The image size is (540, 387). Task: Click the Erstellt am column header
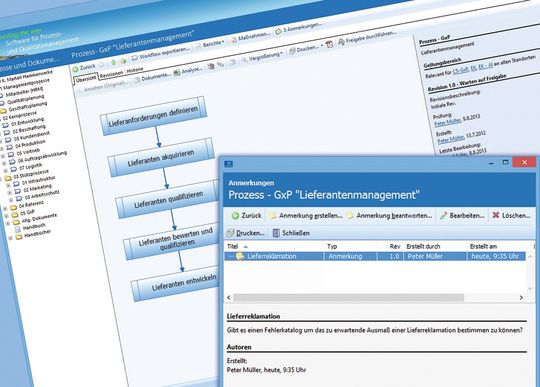(483, 247)
